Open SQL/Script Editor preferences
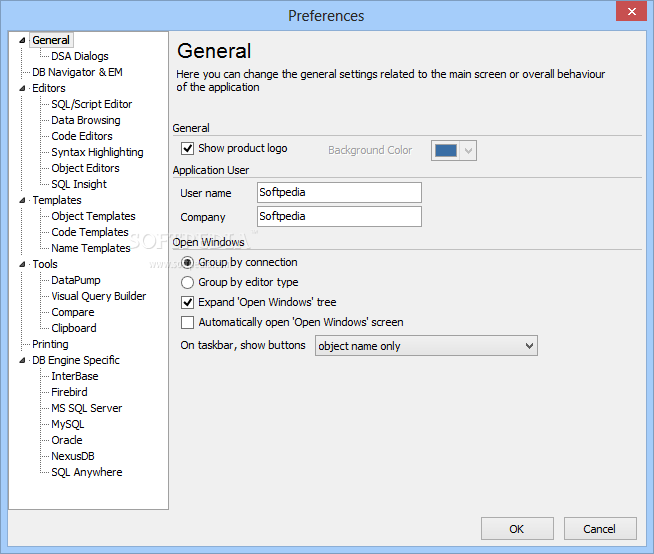 tap(91, 104)
